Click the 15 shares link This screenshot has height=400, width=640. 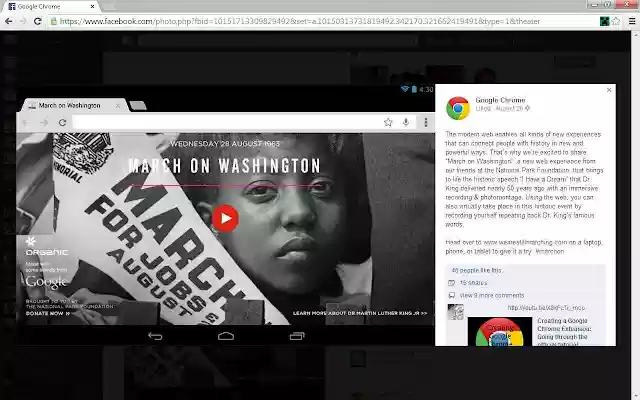473,283
